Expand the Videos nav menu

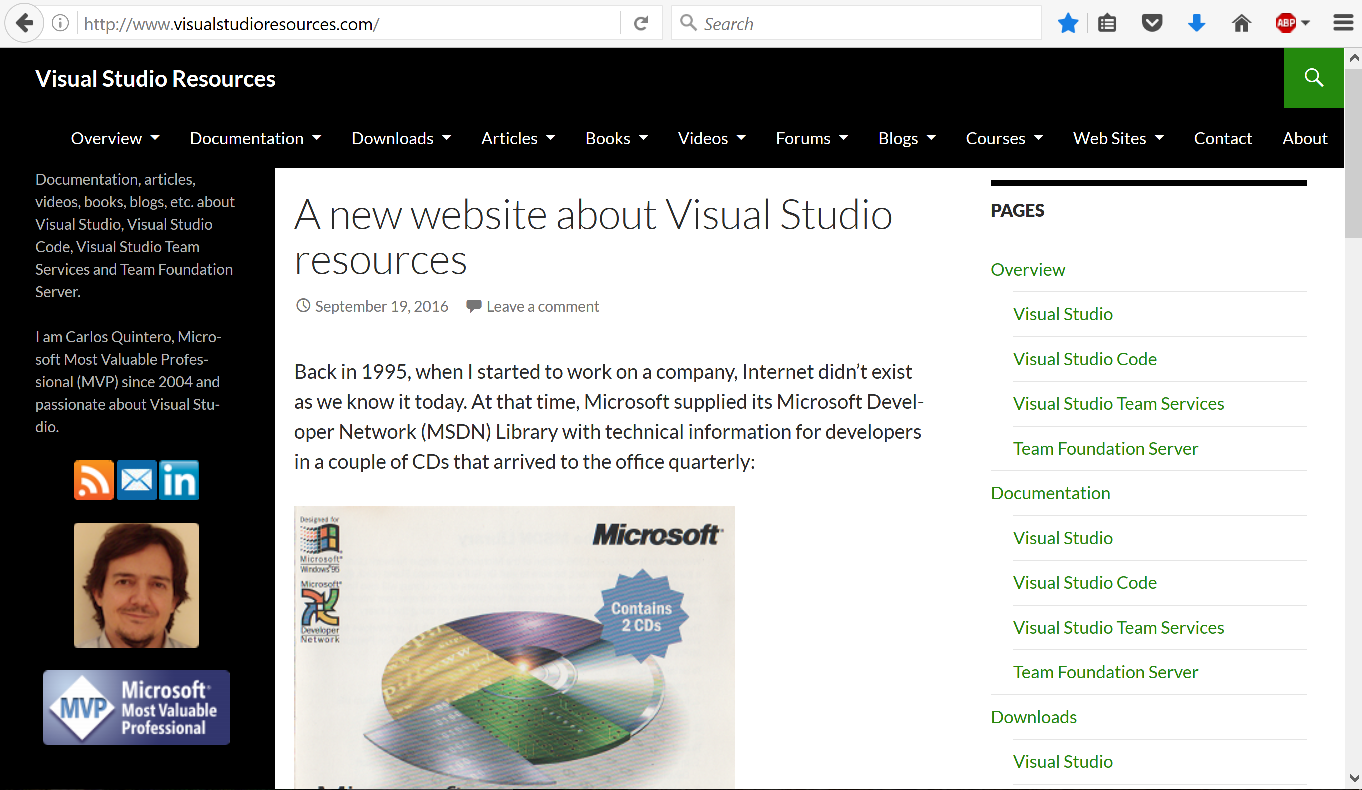(712, 138)
